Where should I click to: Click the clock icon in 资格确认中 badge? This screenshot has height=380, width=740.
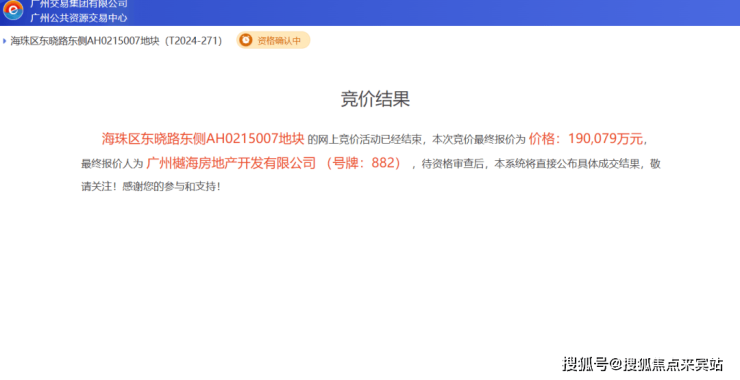[x=246, y=40]
